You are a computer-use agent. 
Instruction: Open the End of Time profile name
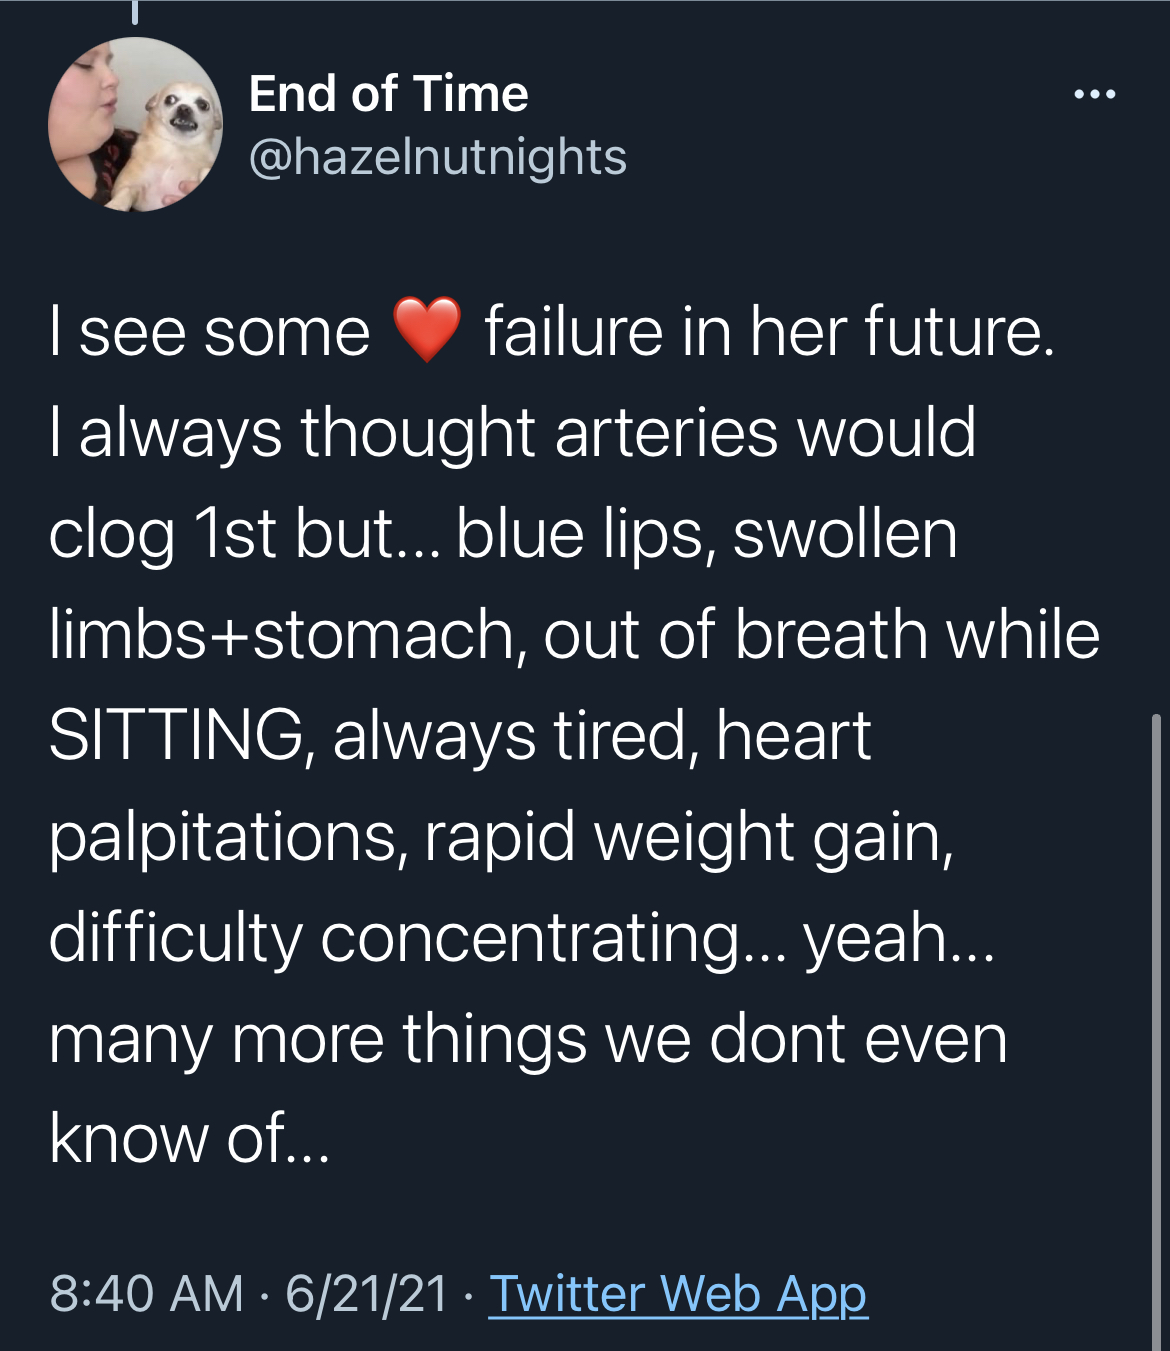pyautogui.click(x=388, y=94)
